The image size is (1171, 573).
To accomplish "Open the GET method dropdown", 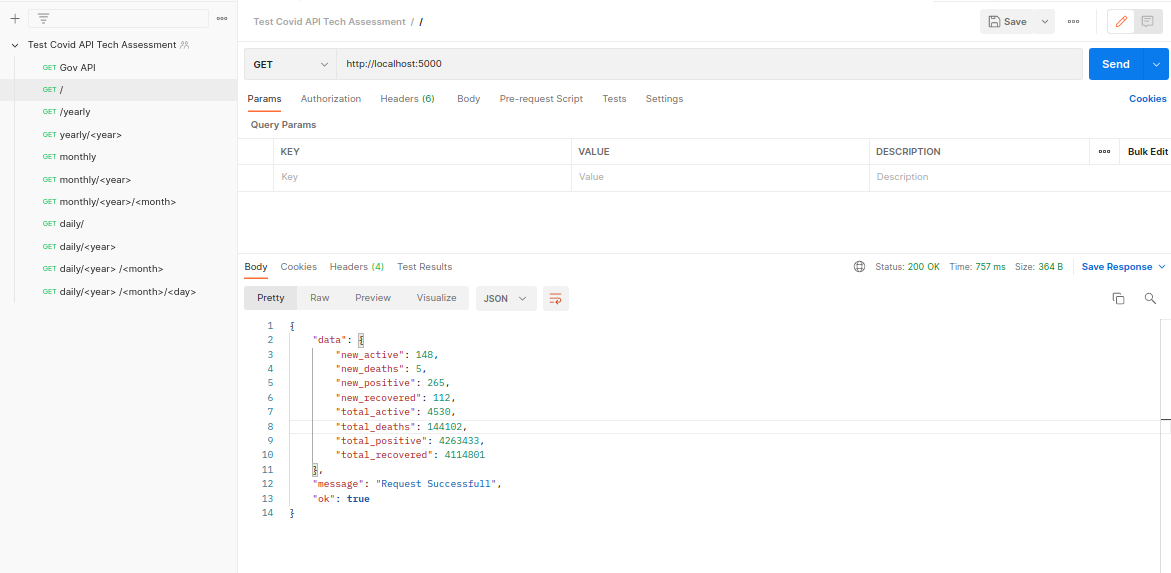I will (x=291, y=64).
